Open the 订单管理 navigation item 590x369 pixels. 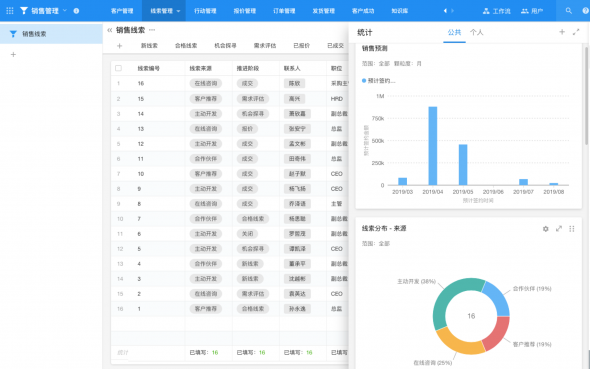[284, 11]
